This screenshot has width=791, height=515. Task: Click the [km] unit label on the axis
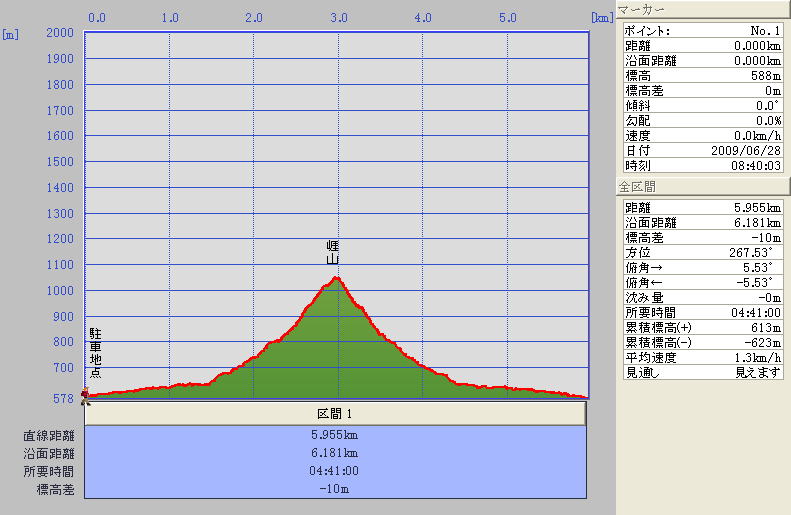[602, 18]
